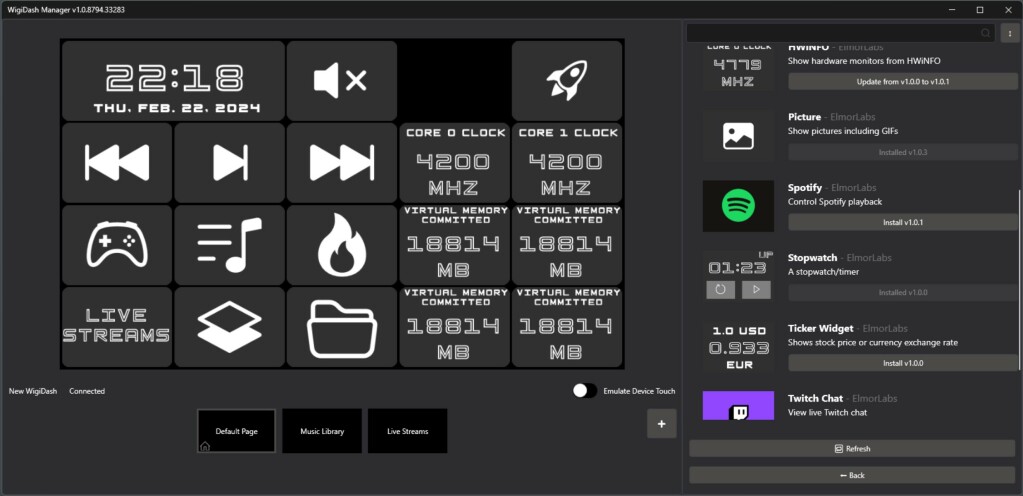Image resolution: width=1023 pixels, height=496 pixels.
Task: Maximize the WigiDash Manager window
Action: [x=979, y=9]
